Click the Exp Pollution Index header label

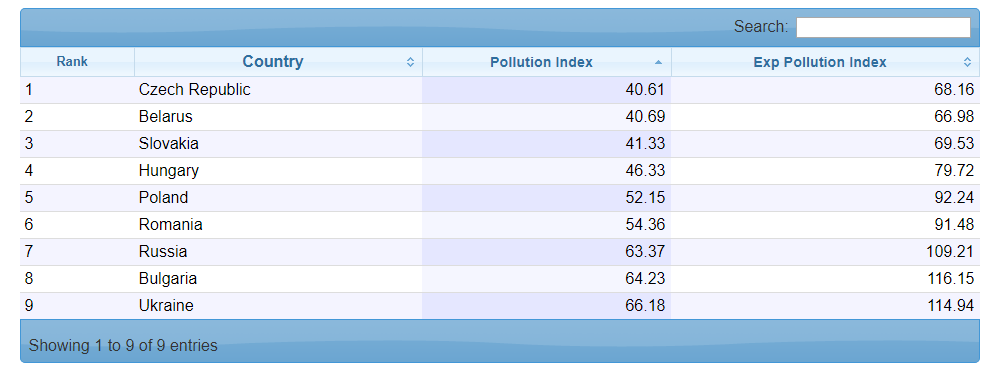point(820,62)
